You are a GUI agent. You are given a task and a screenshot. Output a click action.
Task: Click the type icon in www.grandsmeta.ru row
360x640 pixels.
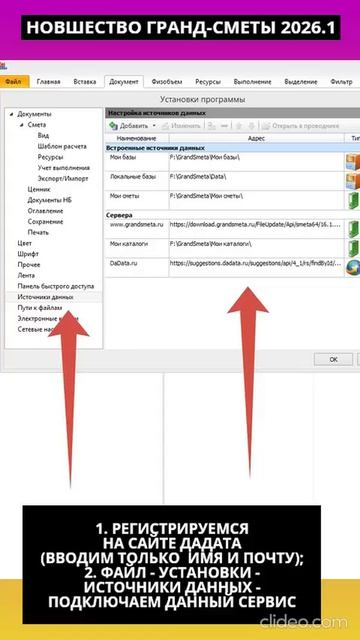[x=353, y=229]
